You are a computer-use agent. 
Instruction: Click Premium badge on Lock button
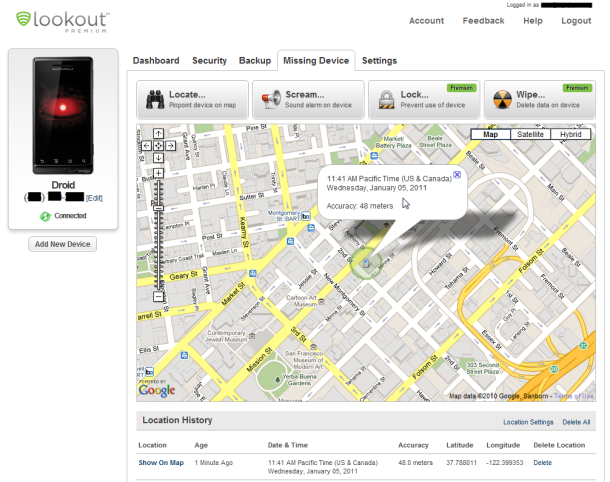461,88
